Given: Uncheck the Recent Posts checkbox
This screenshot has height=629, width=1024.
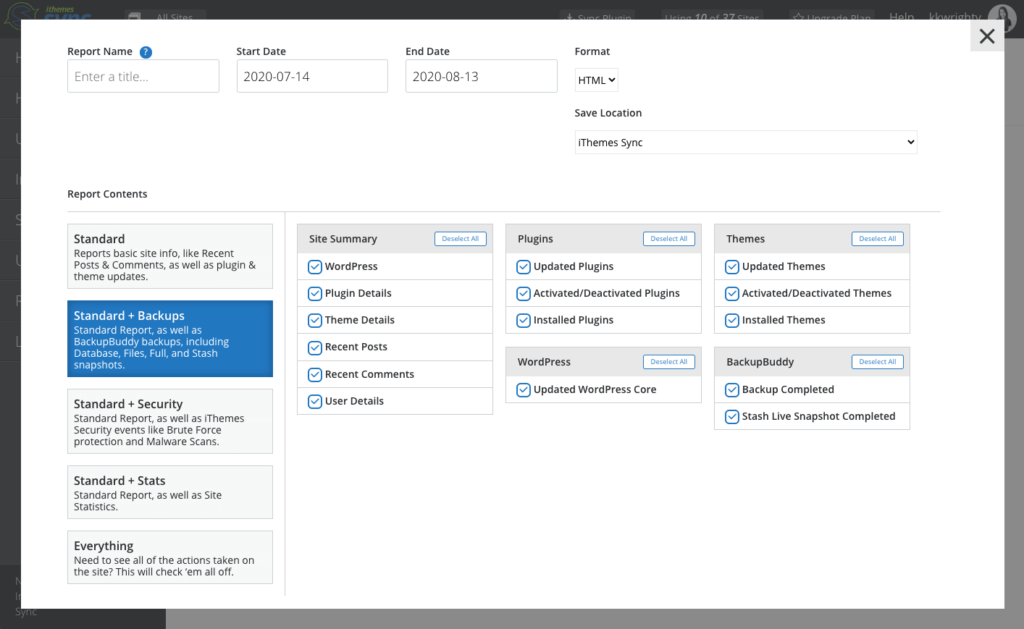Looking at the screenshot, I should 315,347.
